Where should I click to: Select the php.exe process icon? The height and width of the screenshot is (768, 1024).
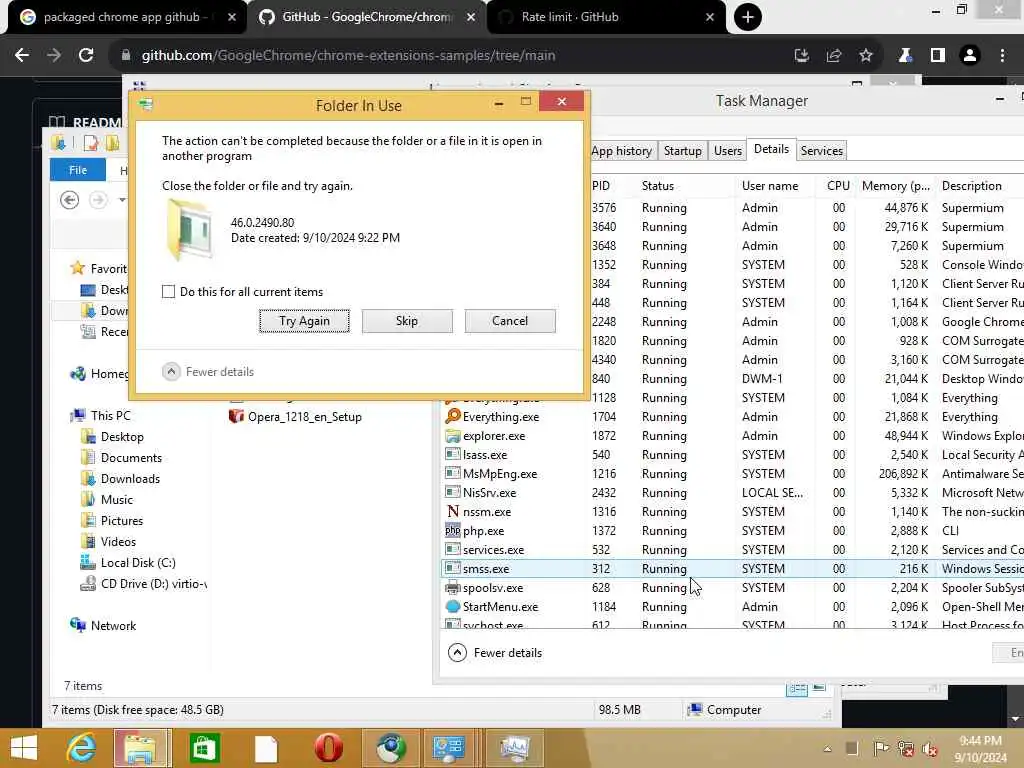[x=453, y=530]
